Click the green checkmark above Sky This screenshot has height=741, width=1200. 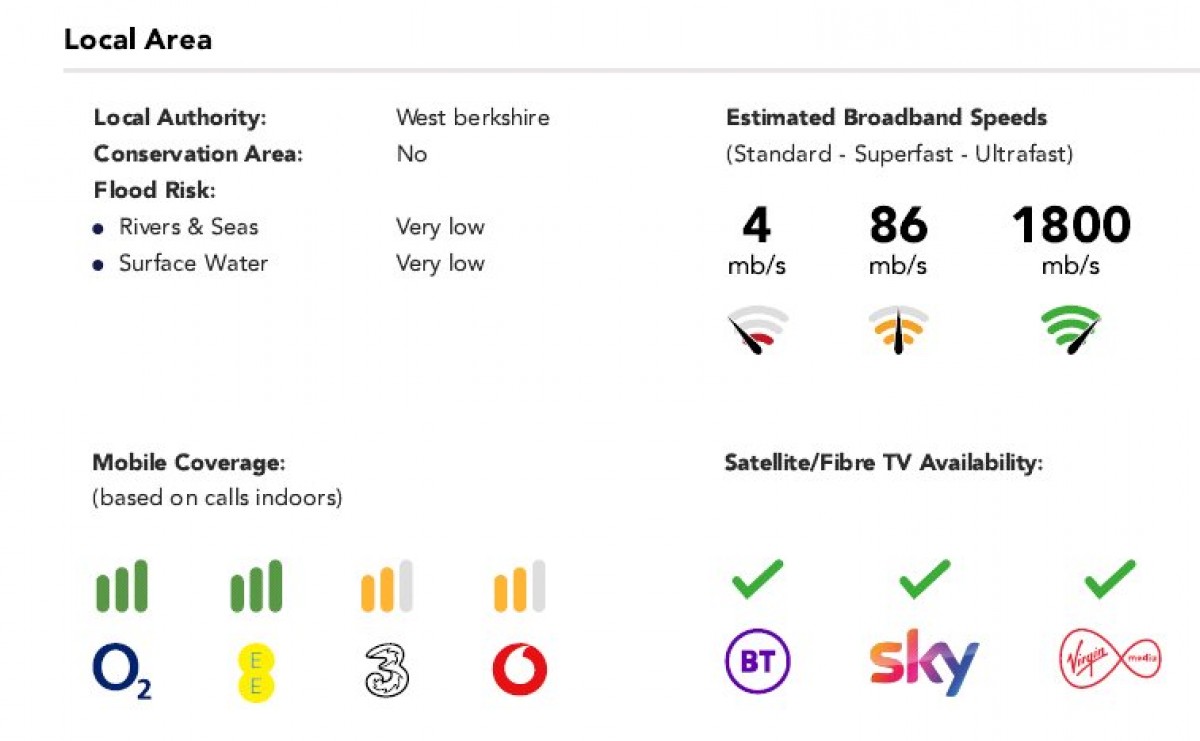pyautogui.click(x=924, y=579)
